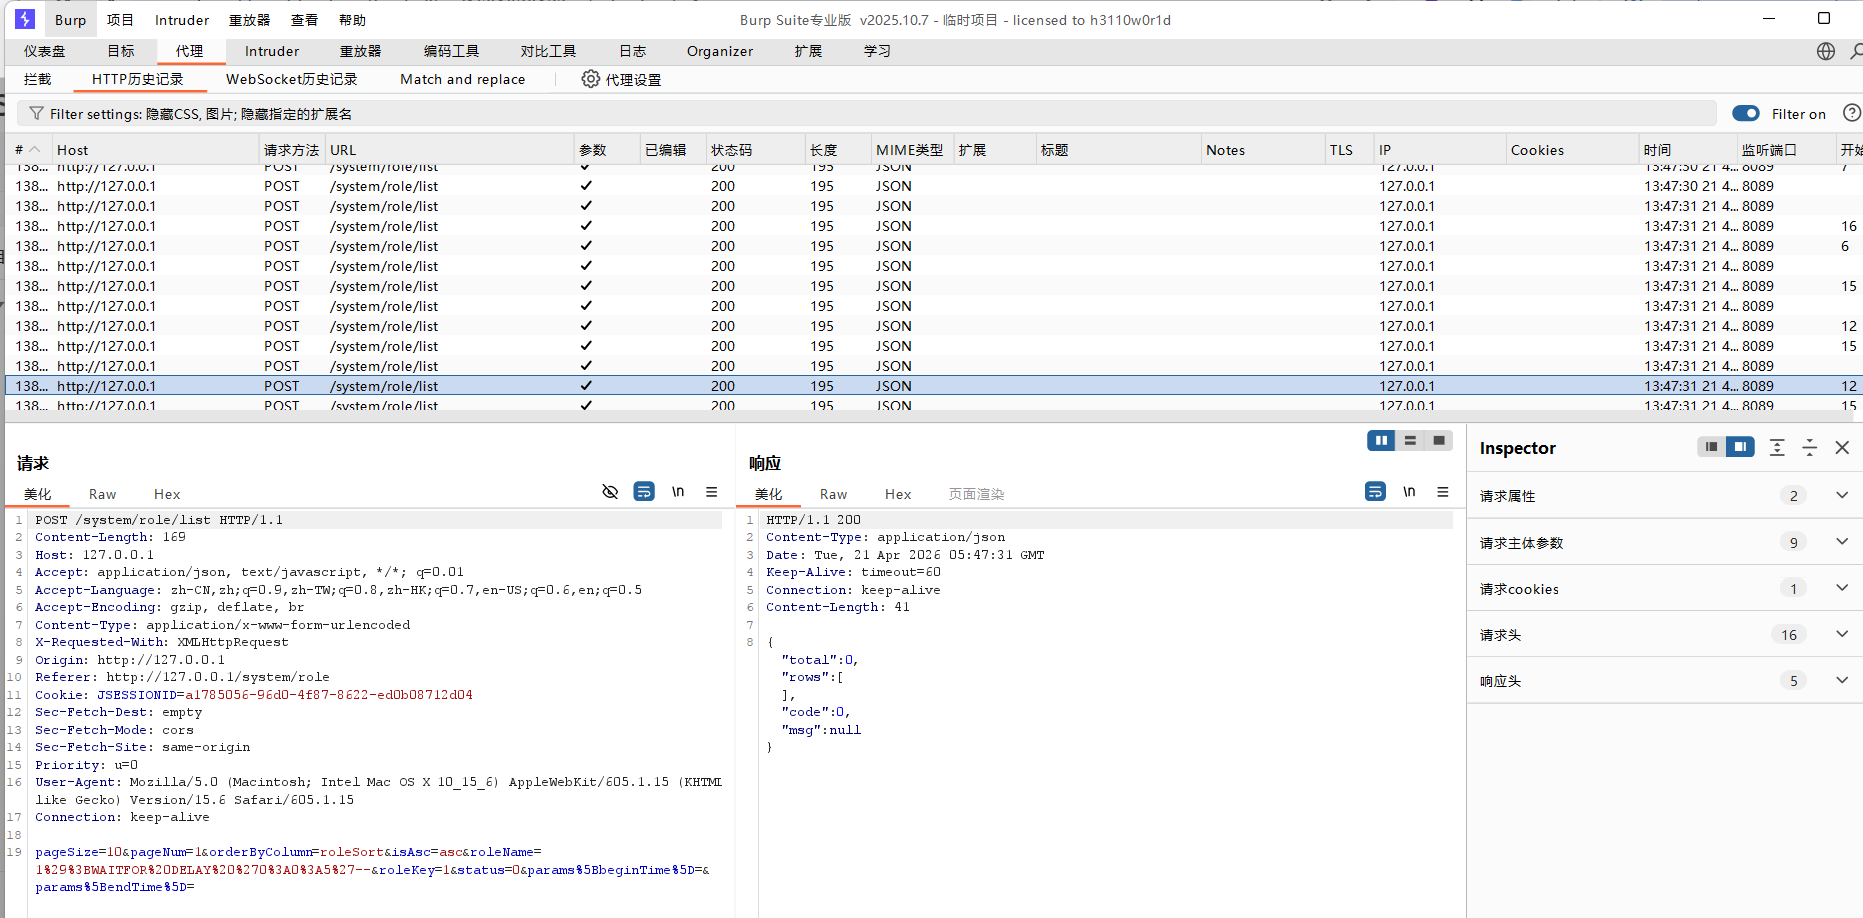The image size is (1863, 918).
Task: Toggle the \n newline display in request panel
Action: click(x=678, y=492)
